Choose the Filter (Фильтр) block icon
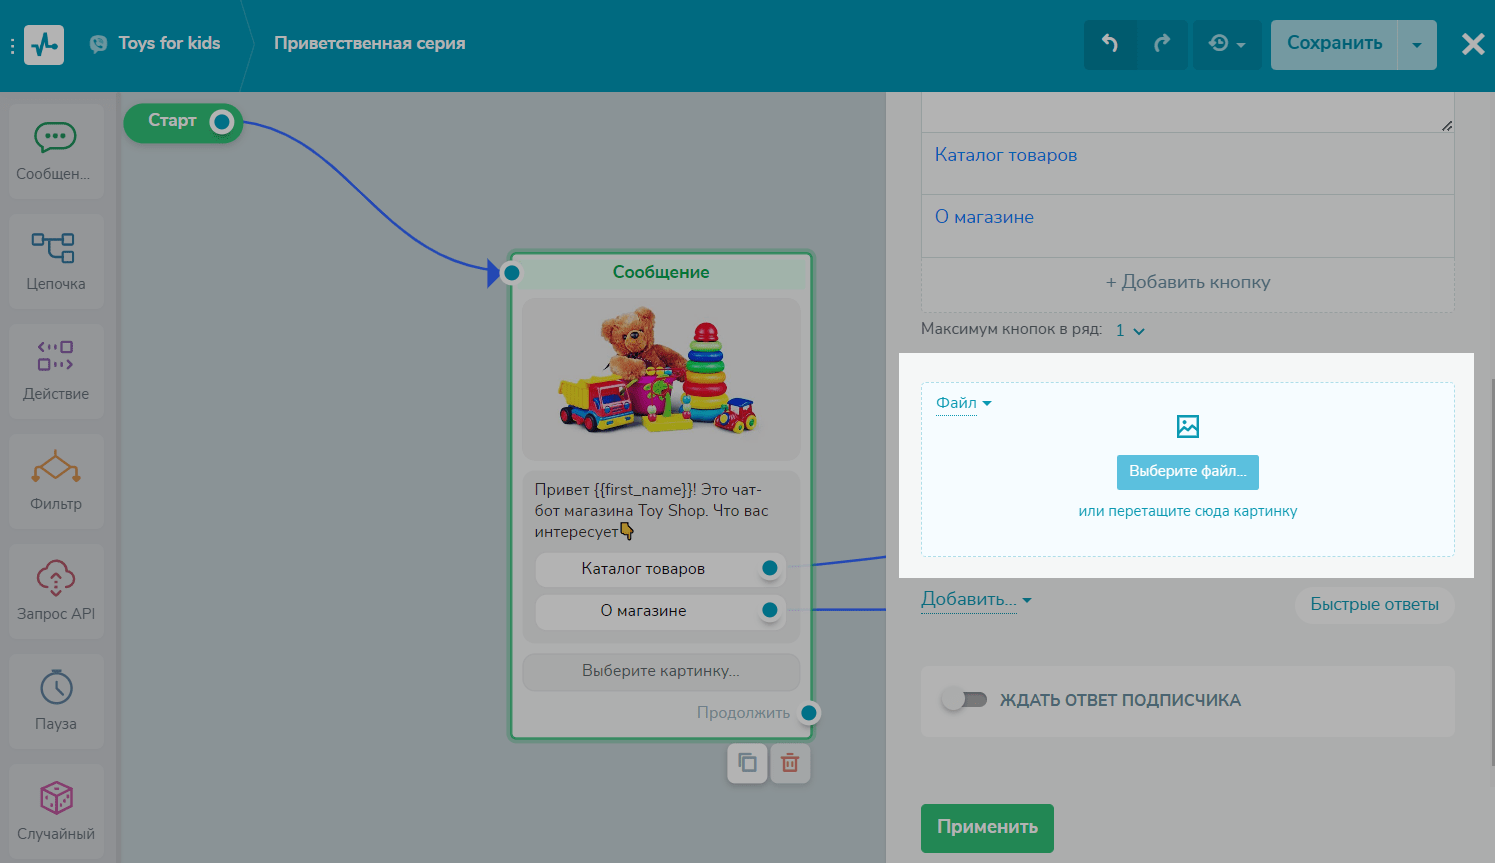This screenshot has width=1495, height=863. (55, 480)
